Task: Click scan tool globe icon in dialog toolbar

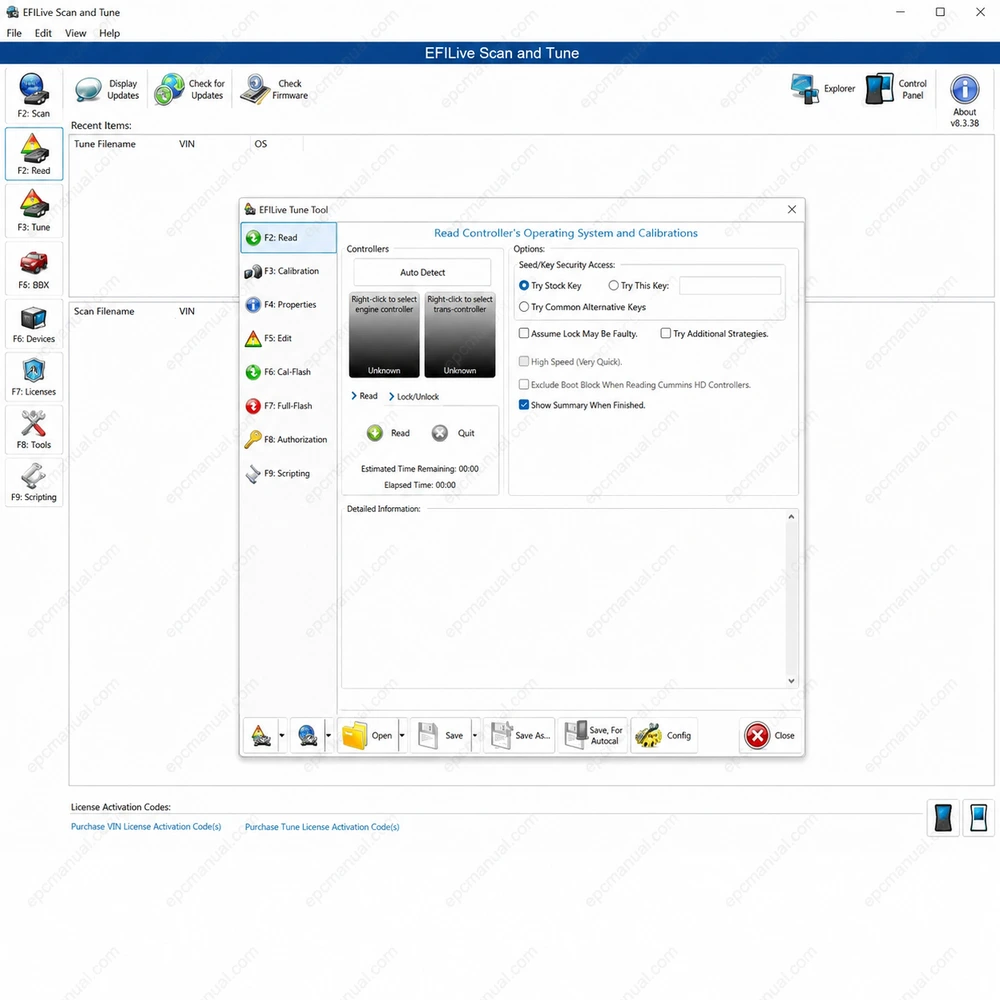Action: (x=307, y=735)
